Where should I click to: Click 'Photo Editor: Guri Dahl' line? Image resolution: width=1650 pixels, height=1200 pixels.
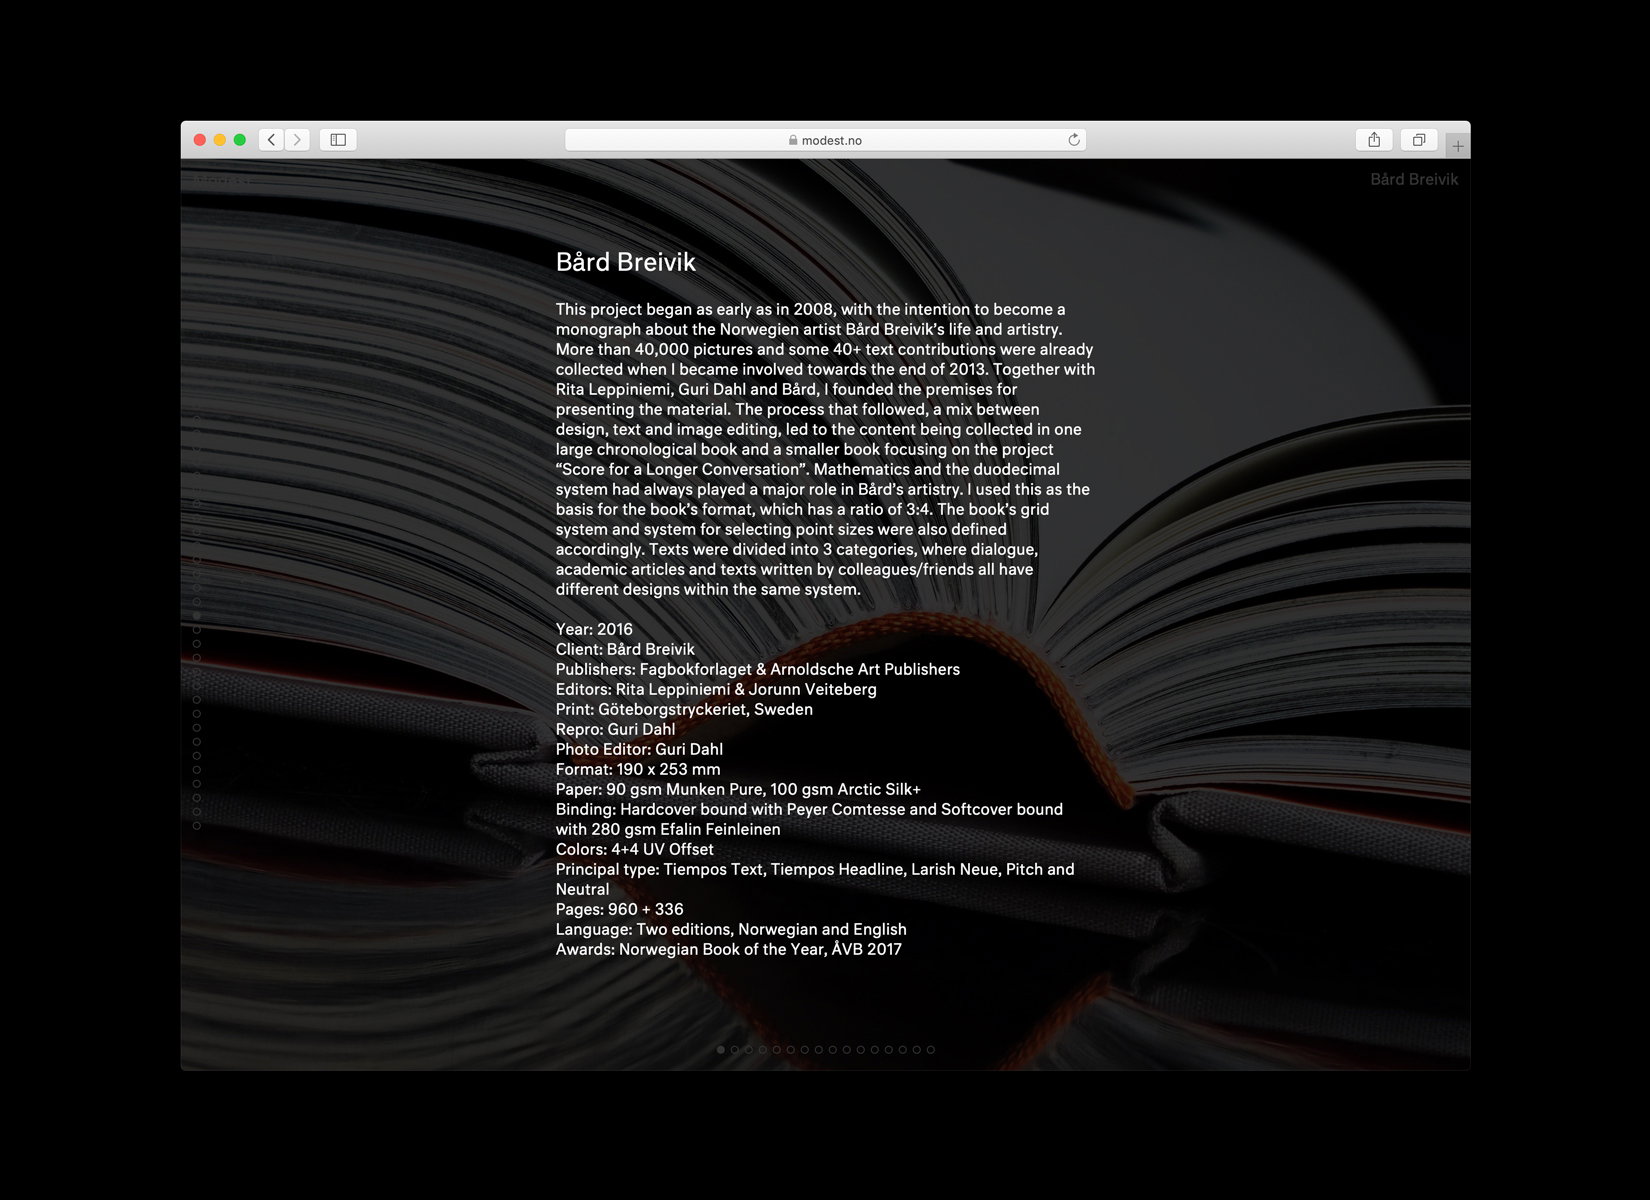[639, 749]
